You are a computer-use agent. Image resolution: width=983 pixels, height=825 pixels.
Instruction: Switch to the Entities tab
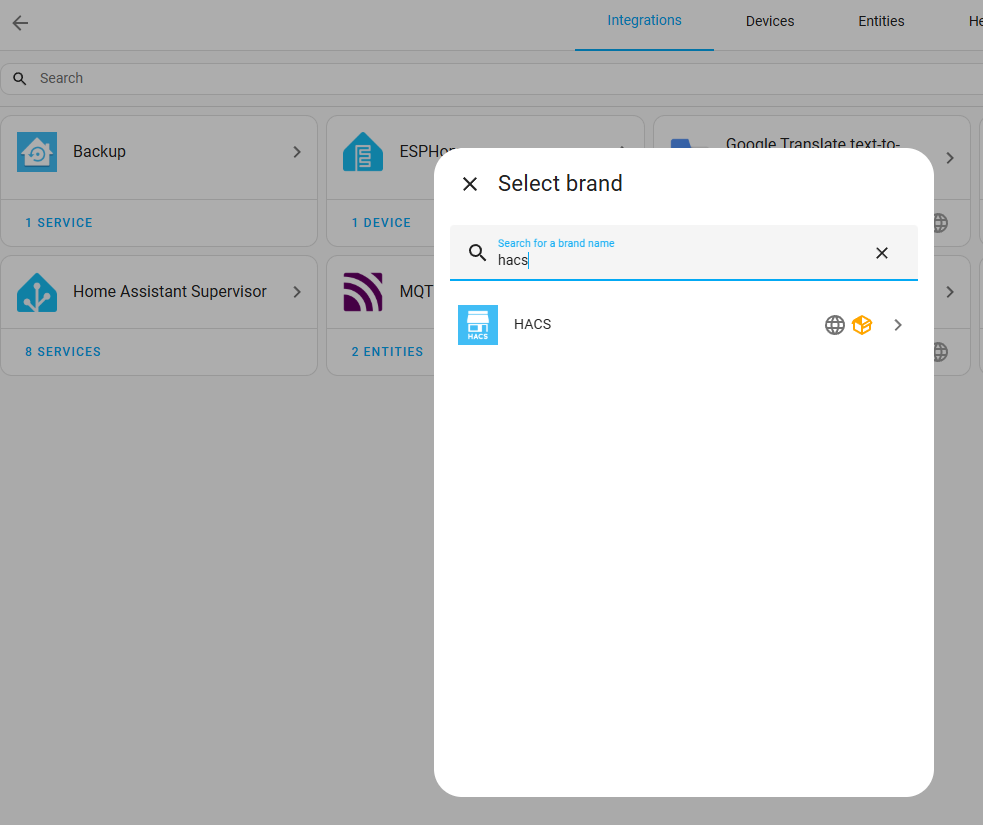pyautogui.click(x=881, y=21)
